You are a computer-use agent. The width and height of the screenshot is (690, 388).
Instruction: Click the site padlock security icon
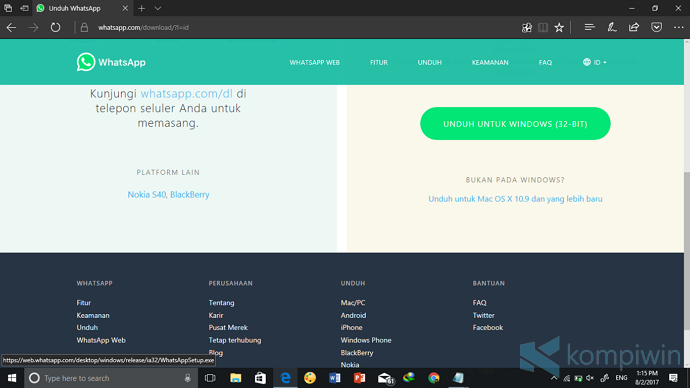(84, 27)
